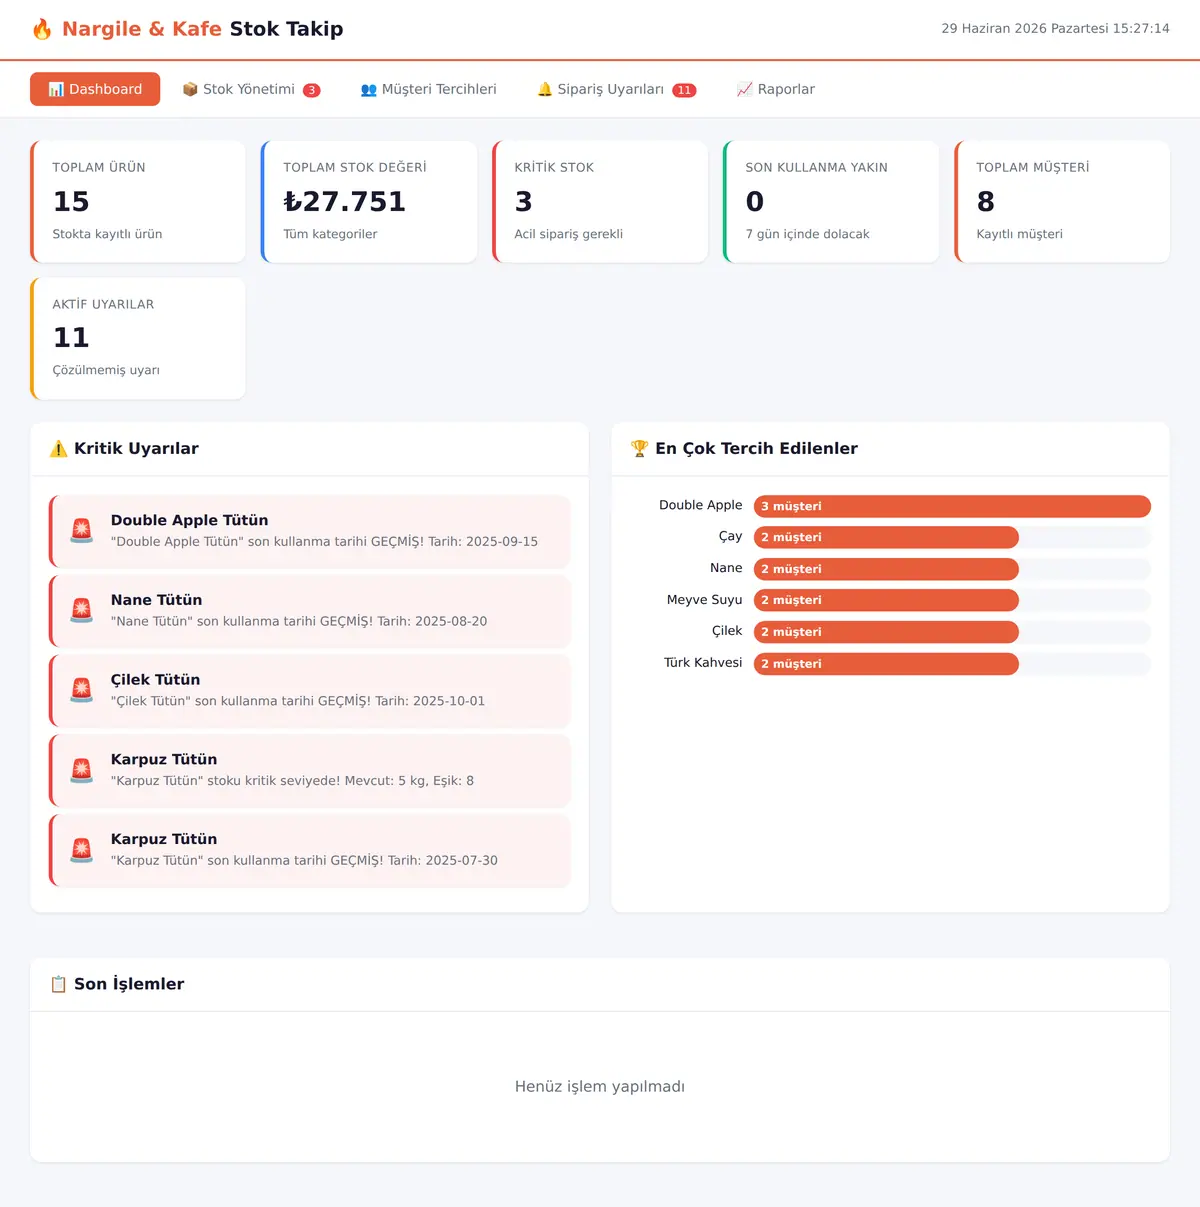
Task: Click the siren icon beside Nane Tütün alert
Action: point(82,610)
